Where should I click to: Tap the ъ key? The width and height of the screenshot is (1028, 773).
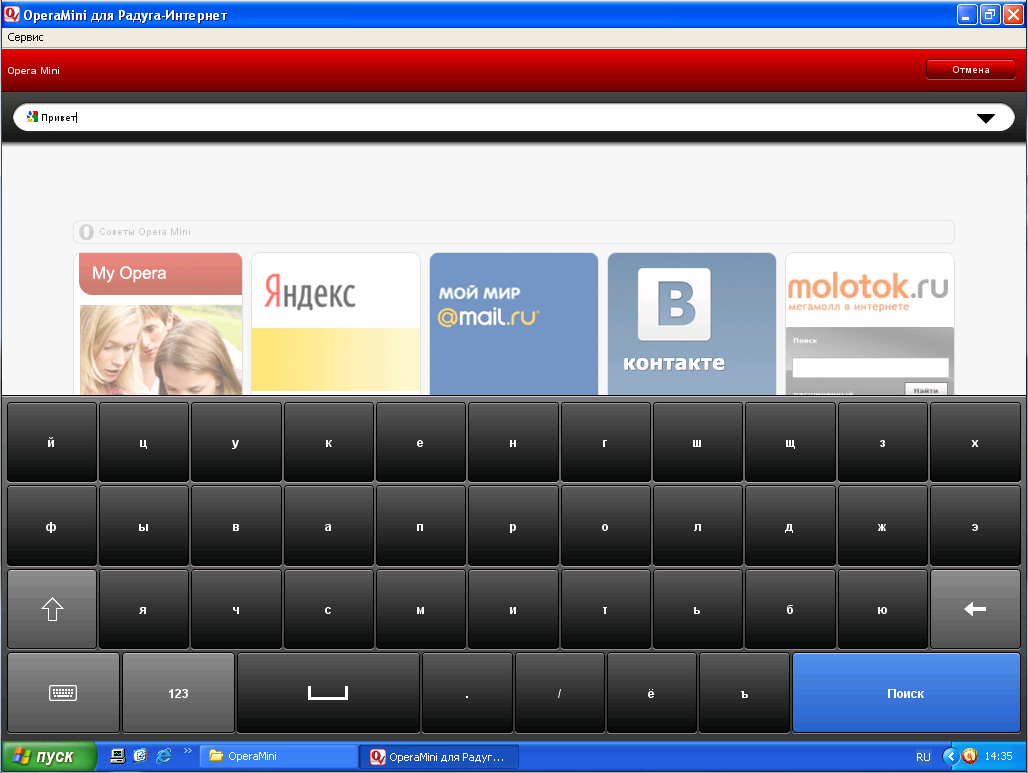[744, 693]
